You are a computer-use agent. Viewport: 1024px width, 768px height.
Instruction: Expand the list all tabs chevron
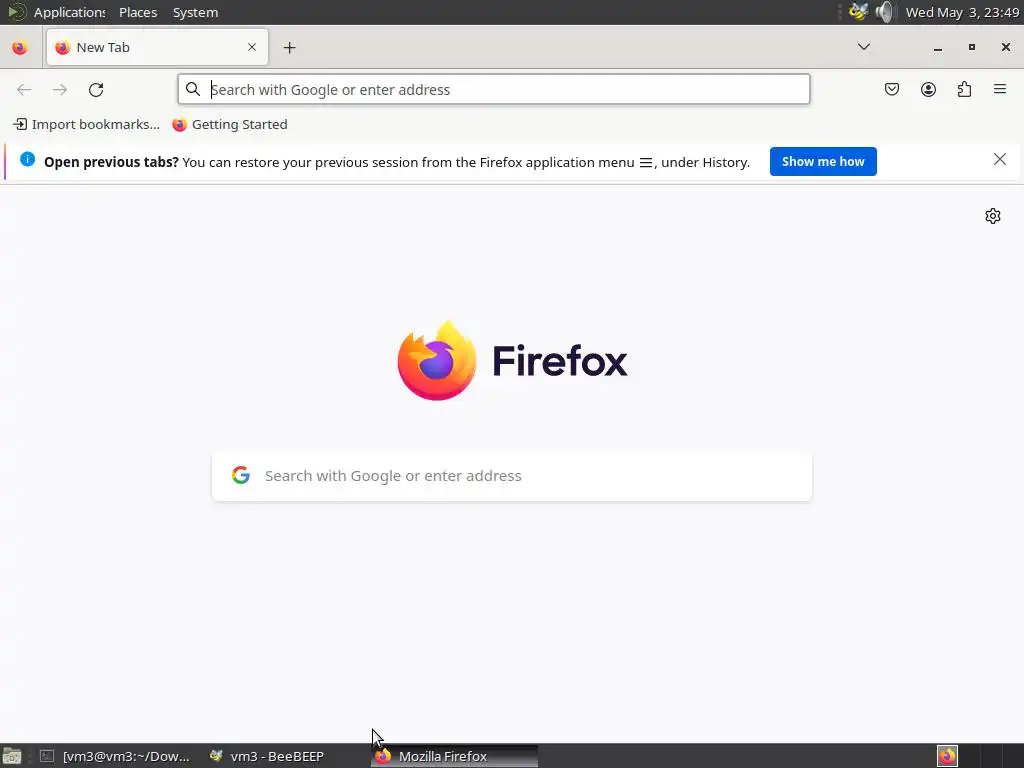[863, 47]
